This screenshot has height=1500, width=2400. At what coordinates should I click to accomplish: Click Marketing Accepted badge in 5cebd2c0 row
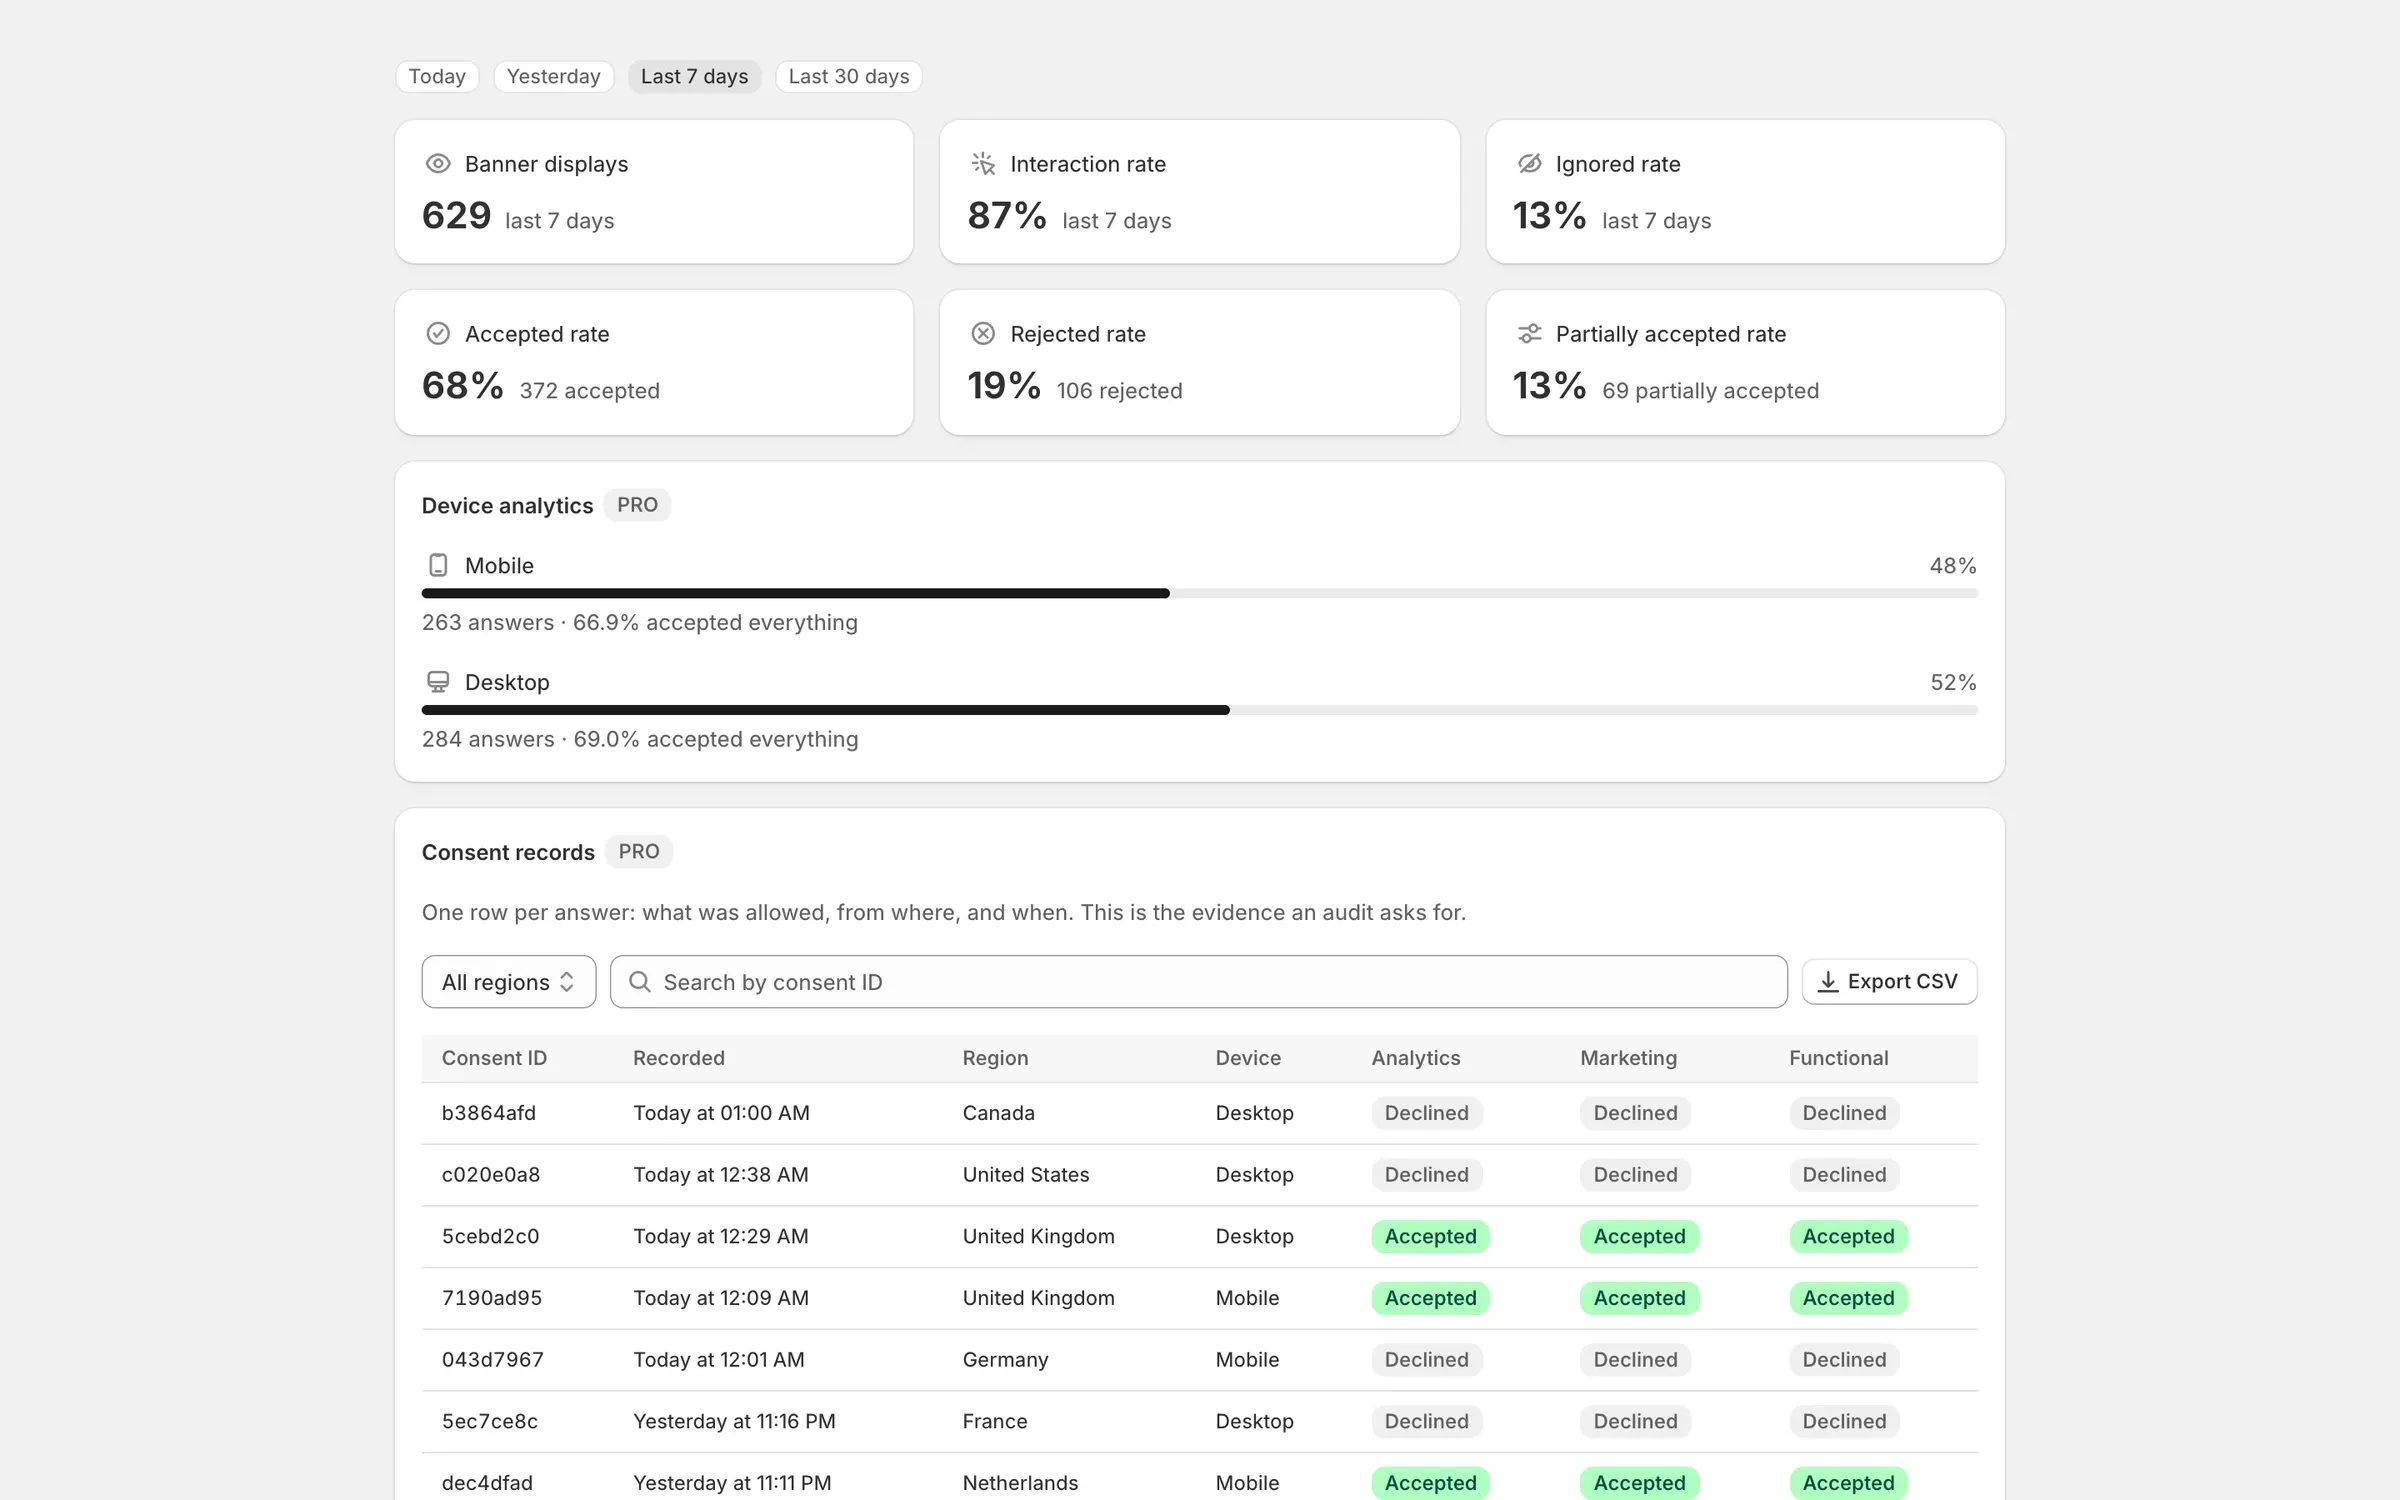click(x=1640, y=1237)
